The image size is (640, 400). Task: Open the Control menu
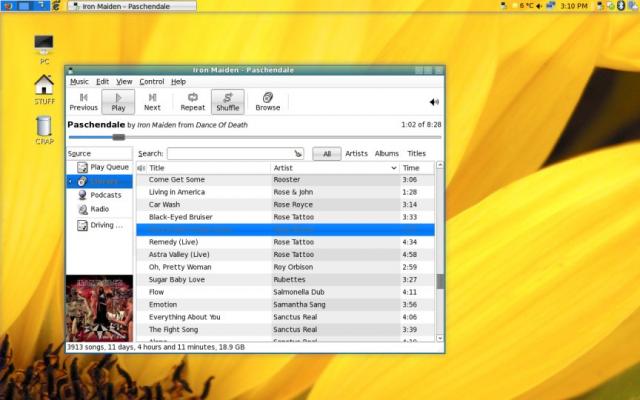152,82
